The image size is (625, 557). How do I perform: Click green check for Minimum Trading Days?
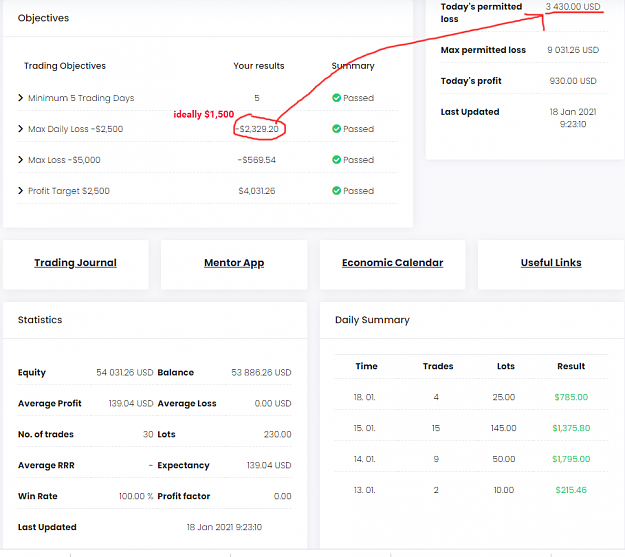(x=336, y=98)
